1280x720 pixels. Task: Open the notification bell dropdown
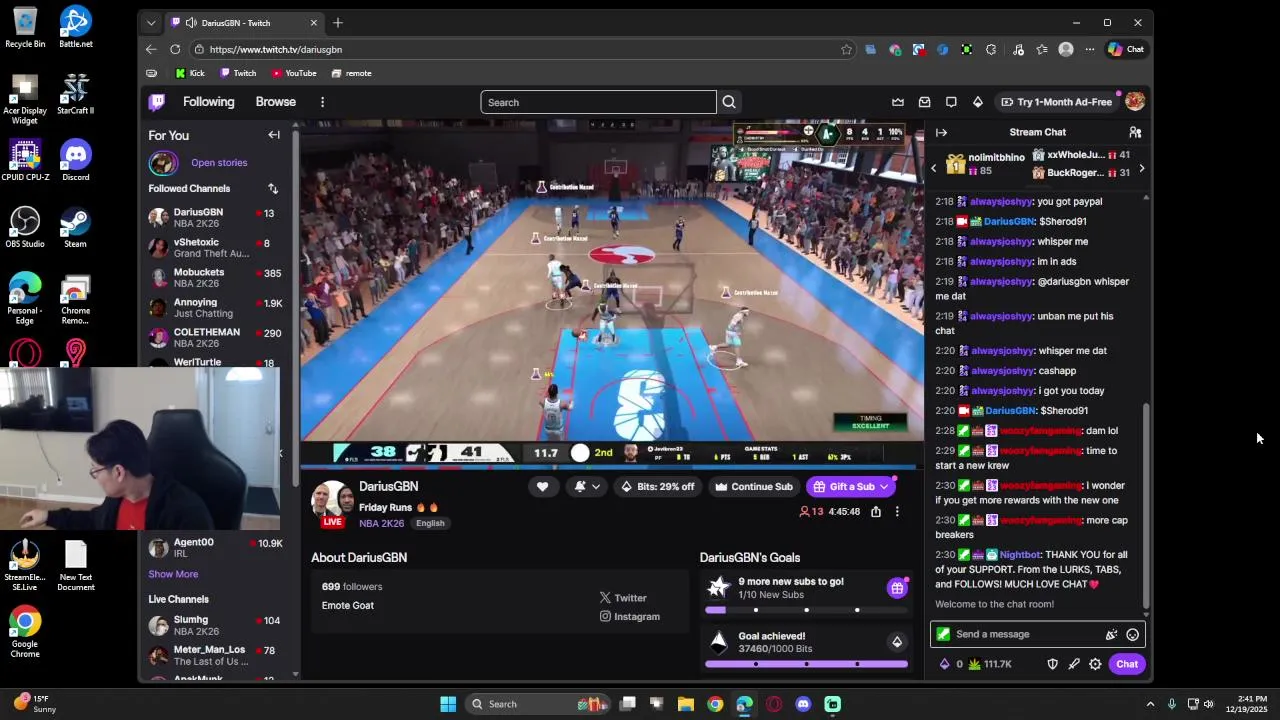click(x=587, y=487)
